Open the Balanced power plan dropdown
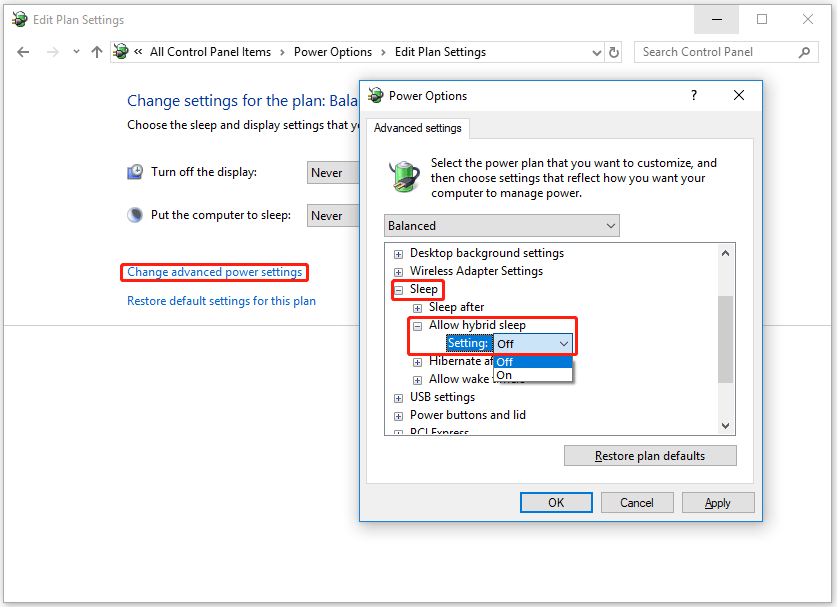 point(502,226)
